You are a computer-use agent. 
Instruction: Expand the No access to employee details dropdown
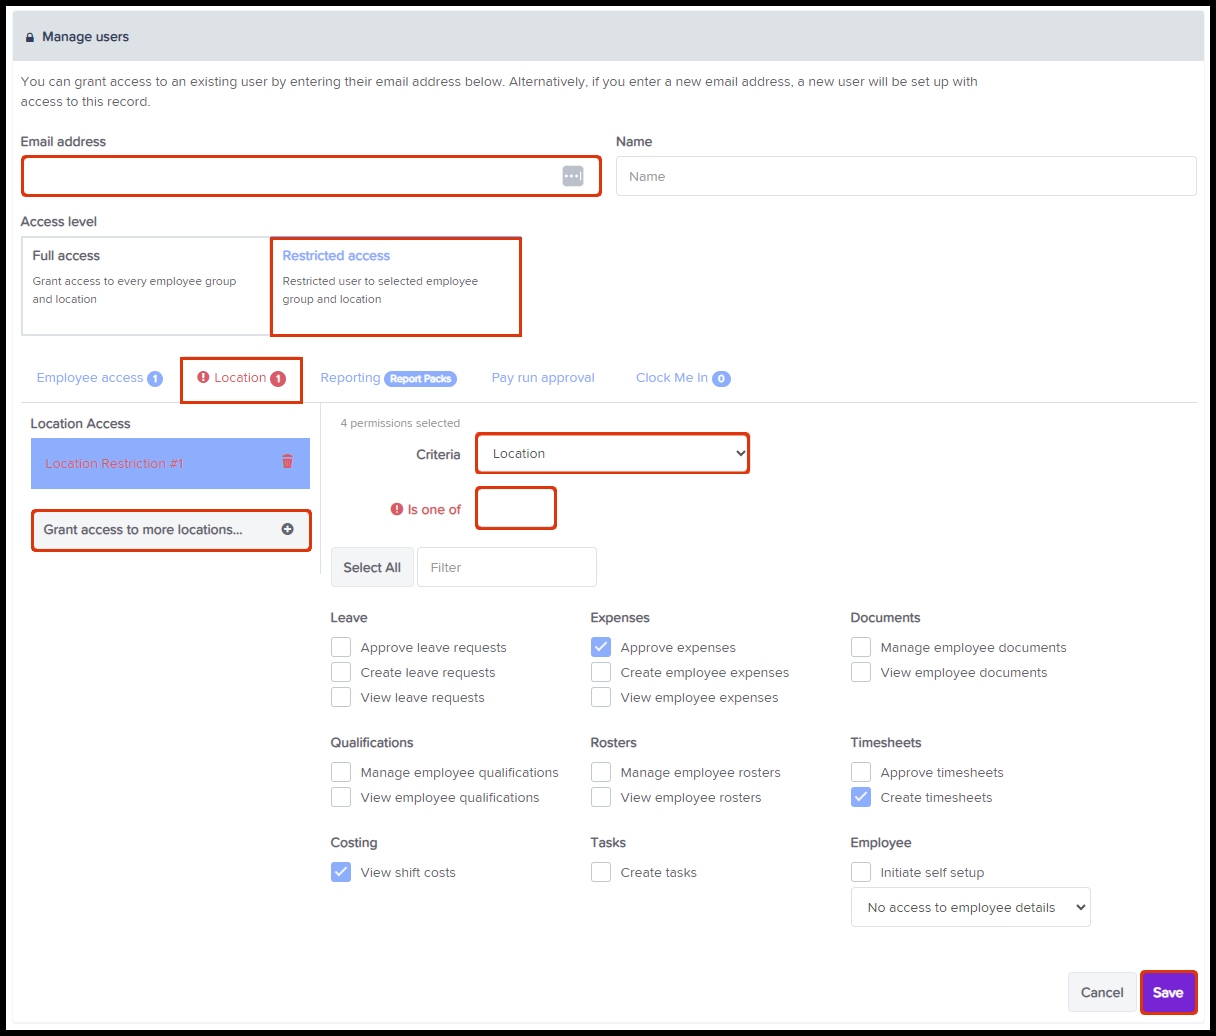click(x=970, y=907)
